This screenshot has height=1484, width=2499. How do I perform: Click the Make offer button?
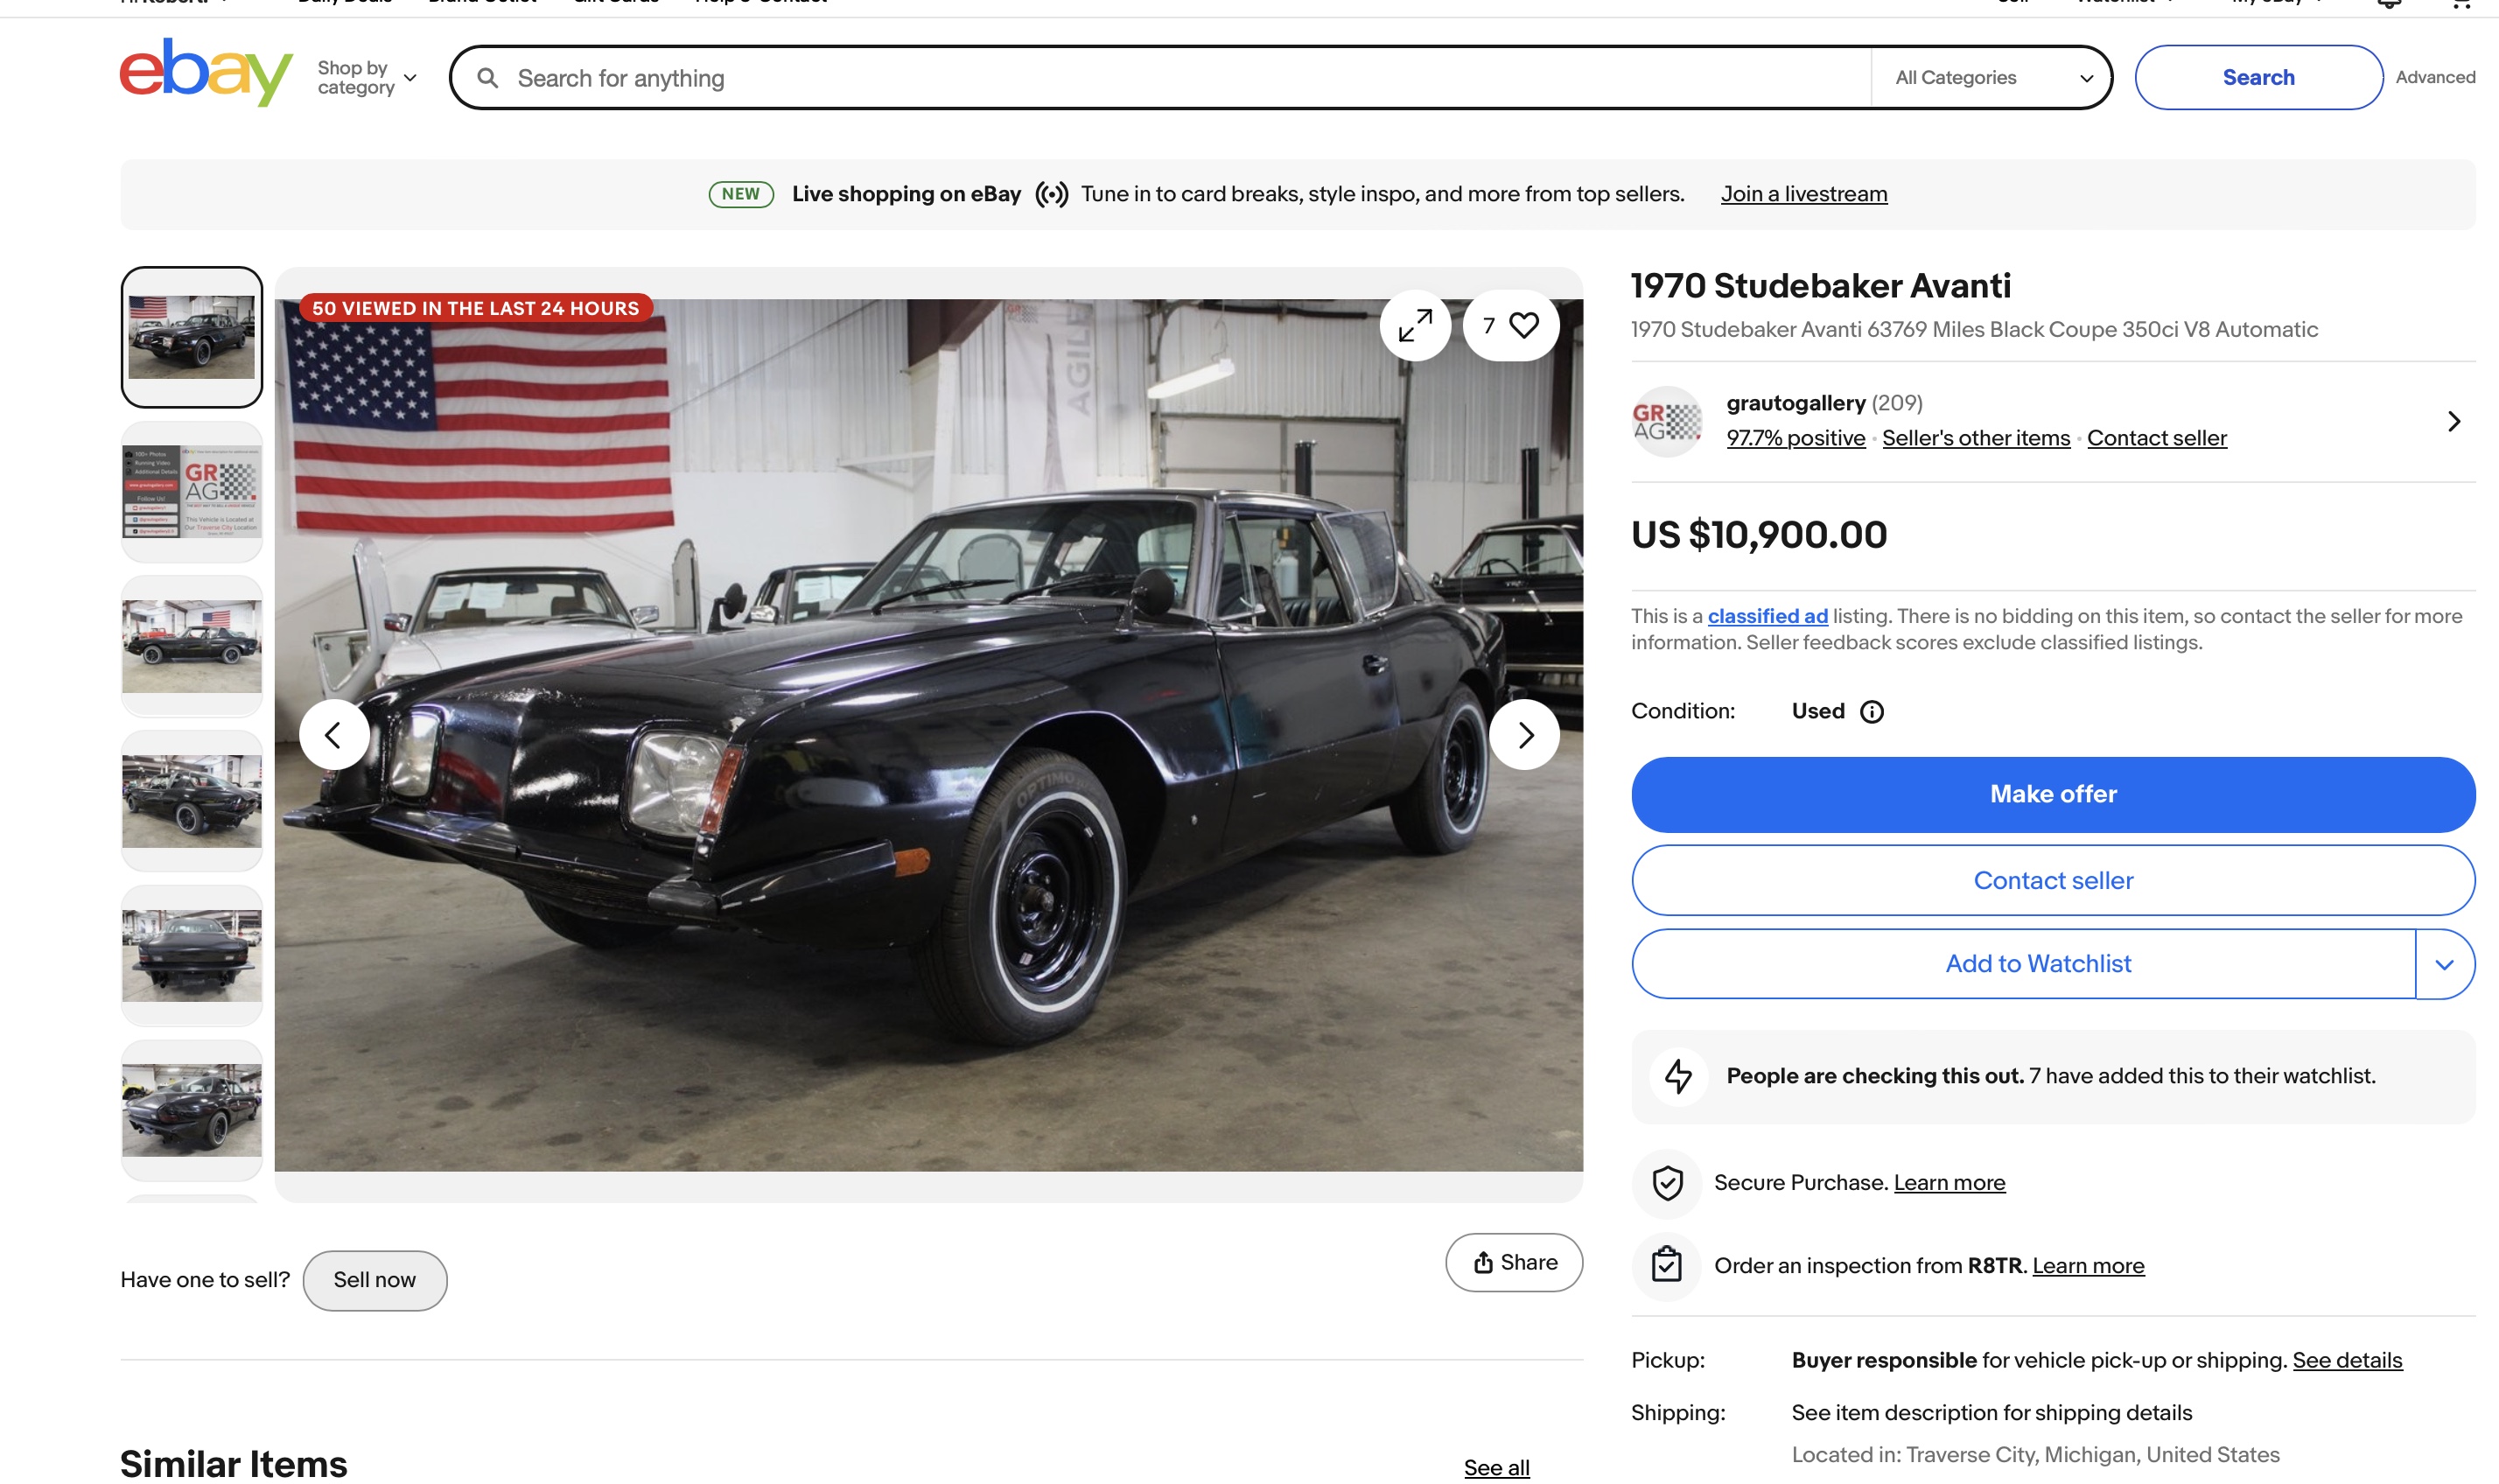point(2052,795)
